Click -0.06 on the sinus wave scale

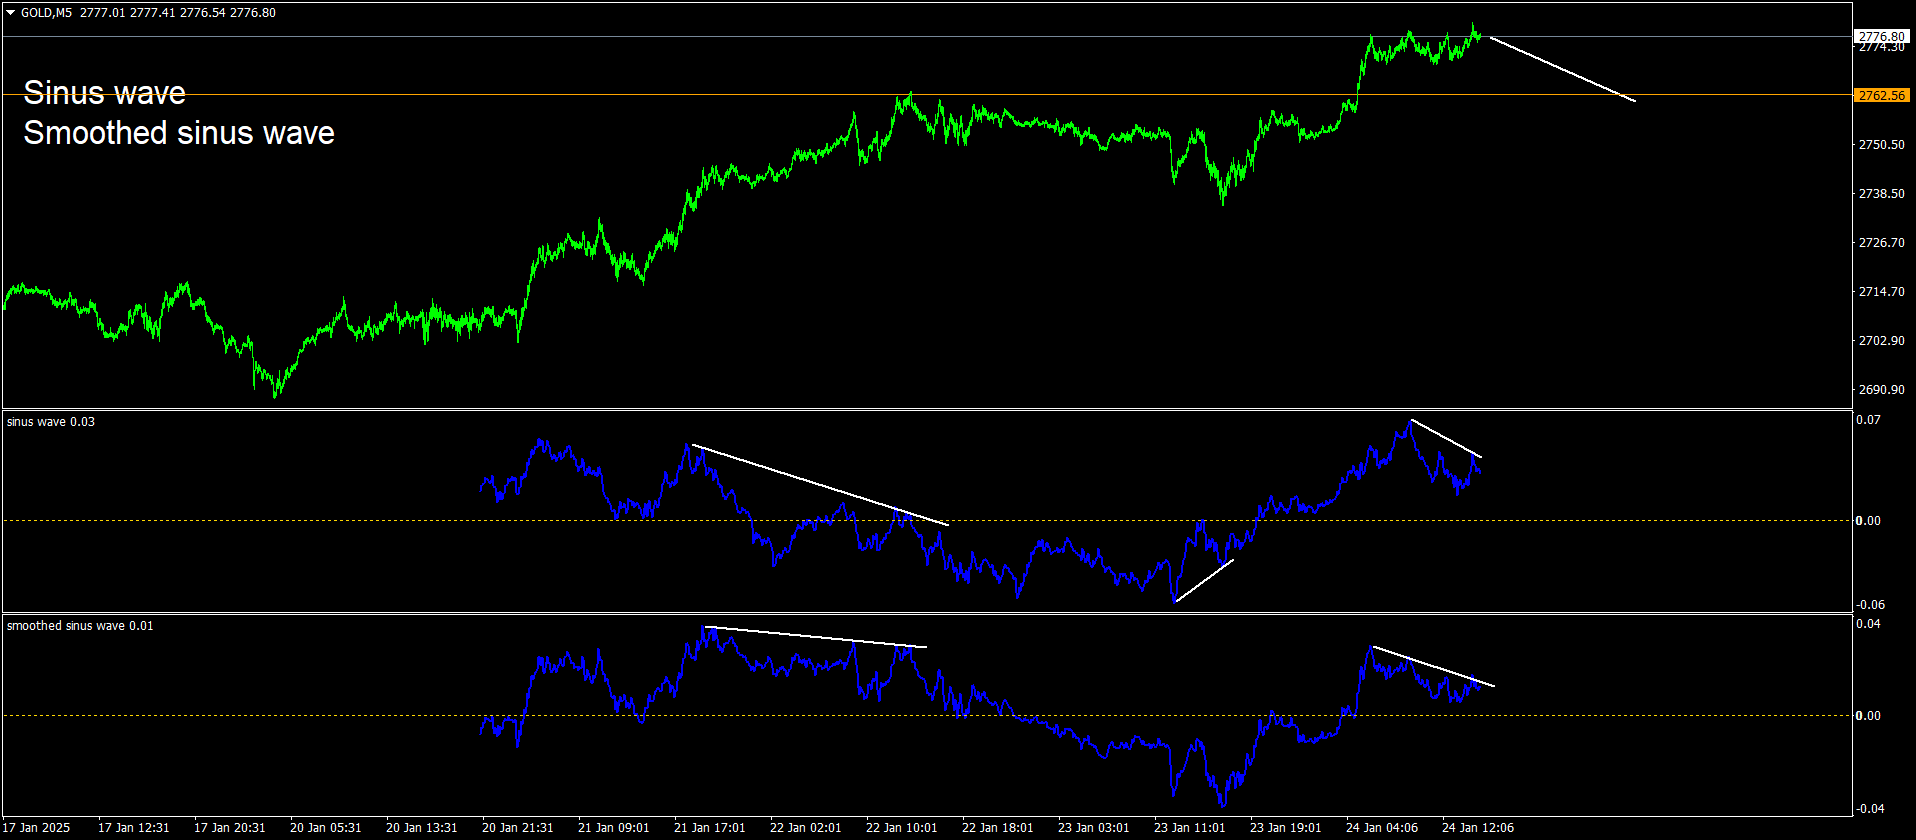pyautogui.click(x=1868, y=605)
